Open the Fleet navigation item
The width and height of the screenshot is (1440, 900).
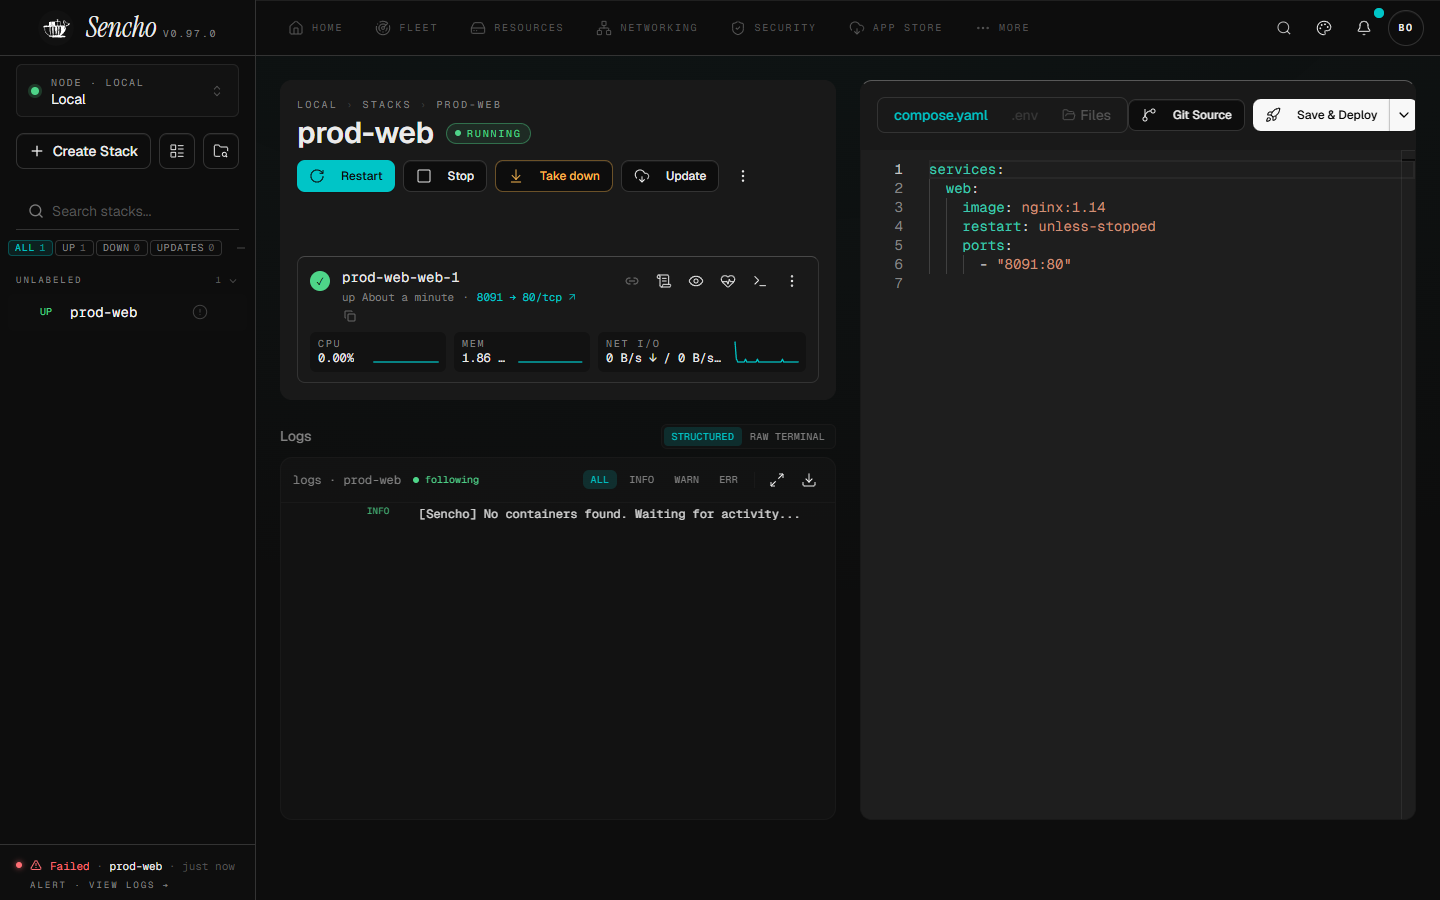(x=406, y=28)
